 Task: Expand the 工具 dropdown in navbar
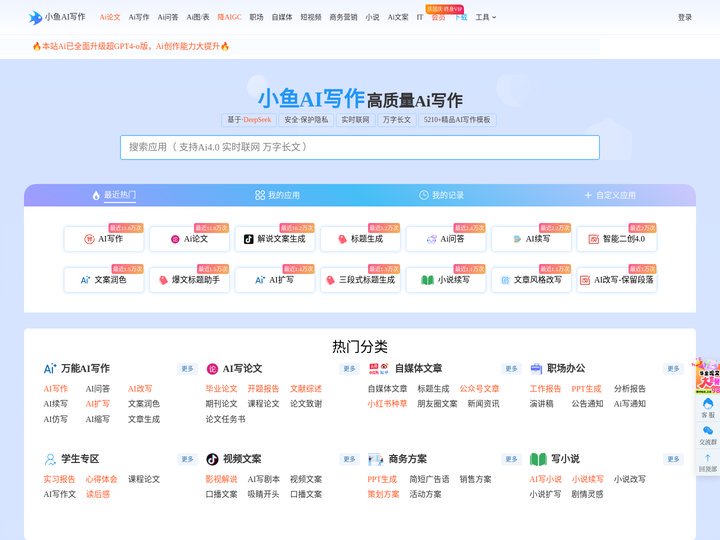point(485,17)
